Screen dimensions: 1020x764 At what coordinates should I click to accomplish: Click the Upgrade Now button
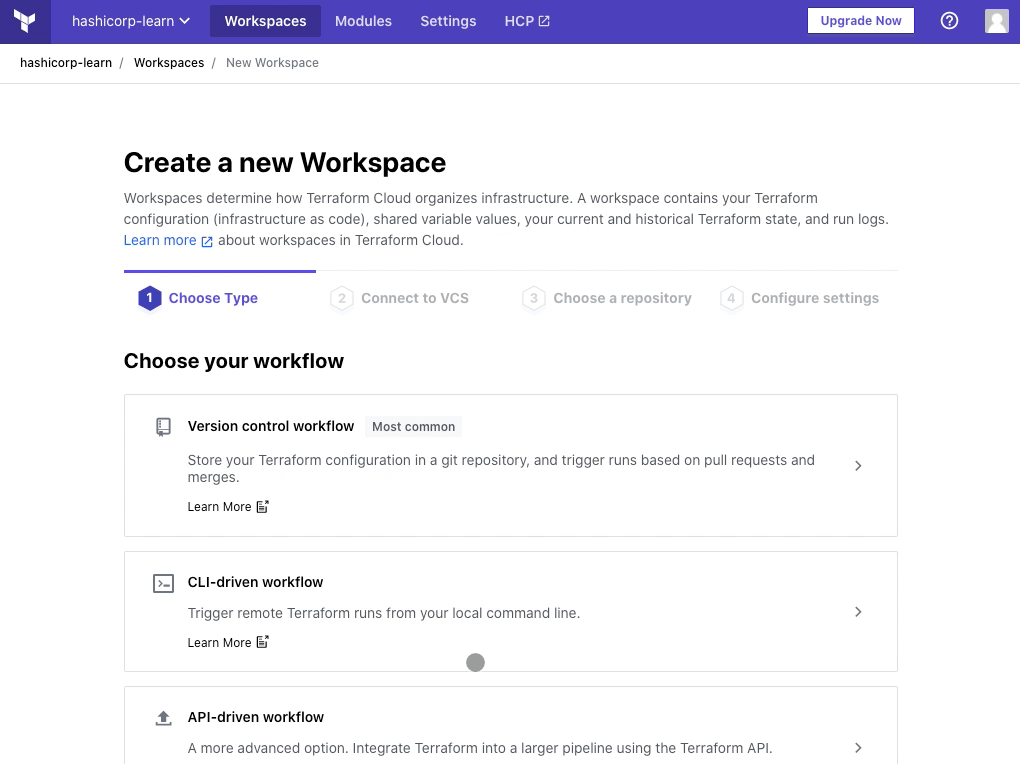(861, 21)
